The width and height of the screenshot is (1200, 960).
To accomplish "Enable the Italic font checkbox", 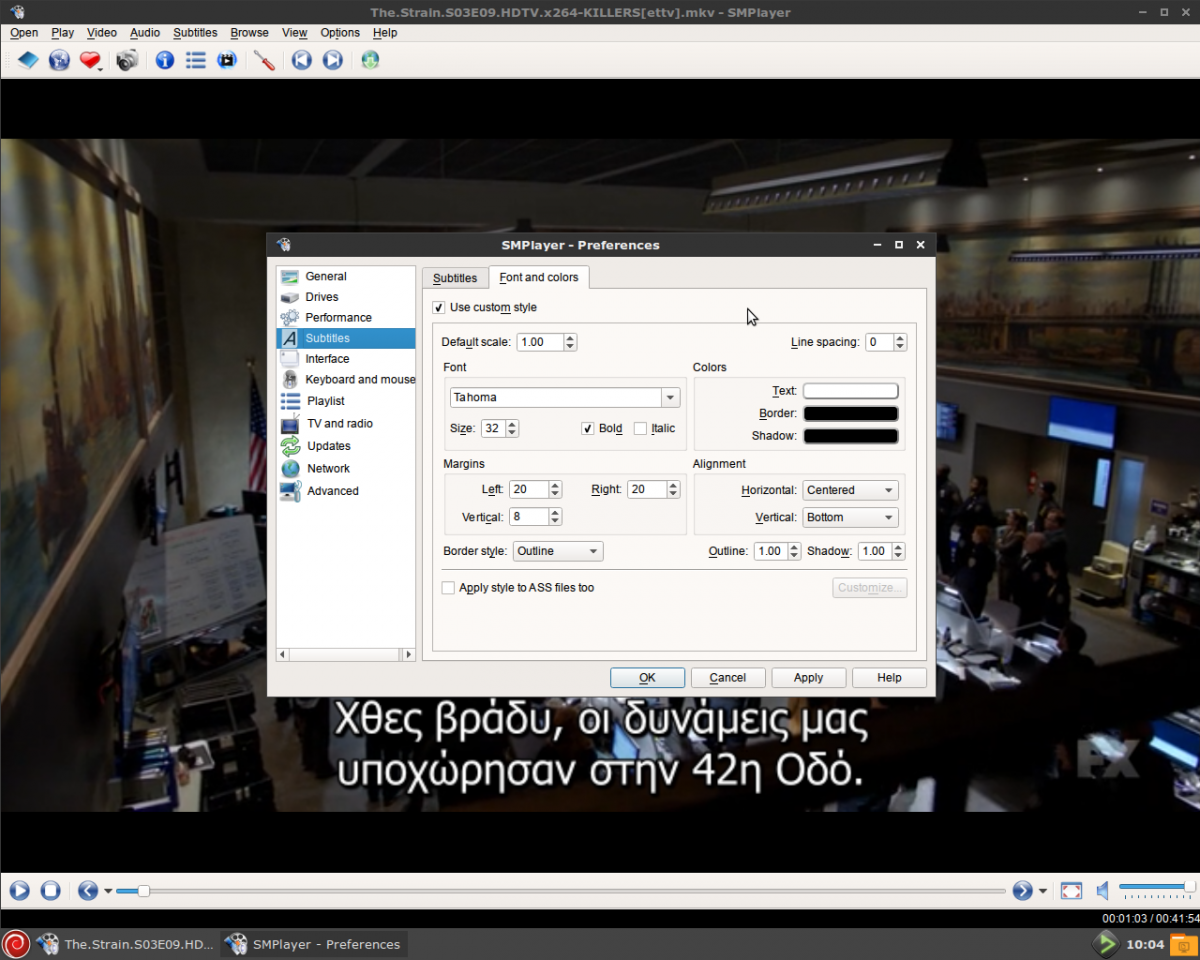I will [x=640, y=429].
